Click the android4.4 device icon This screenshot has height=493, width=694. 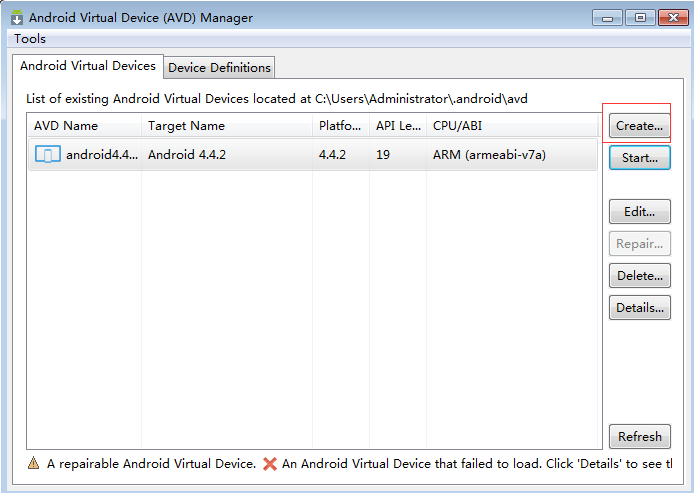(x=48, y=155)
